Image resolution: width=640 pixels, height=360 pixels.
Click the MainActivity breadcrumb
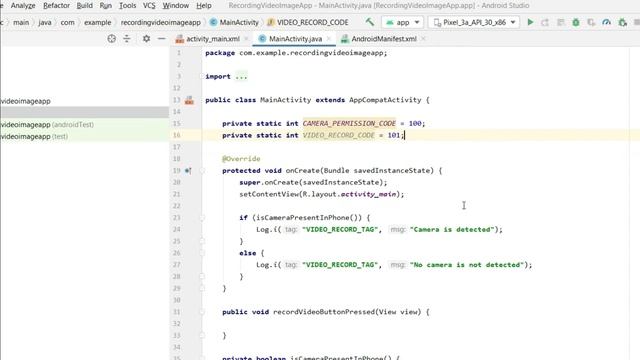[x=234, y=22]
